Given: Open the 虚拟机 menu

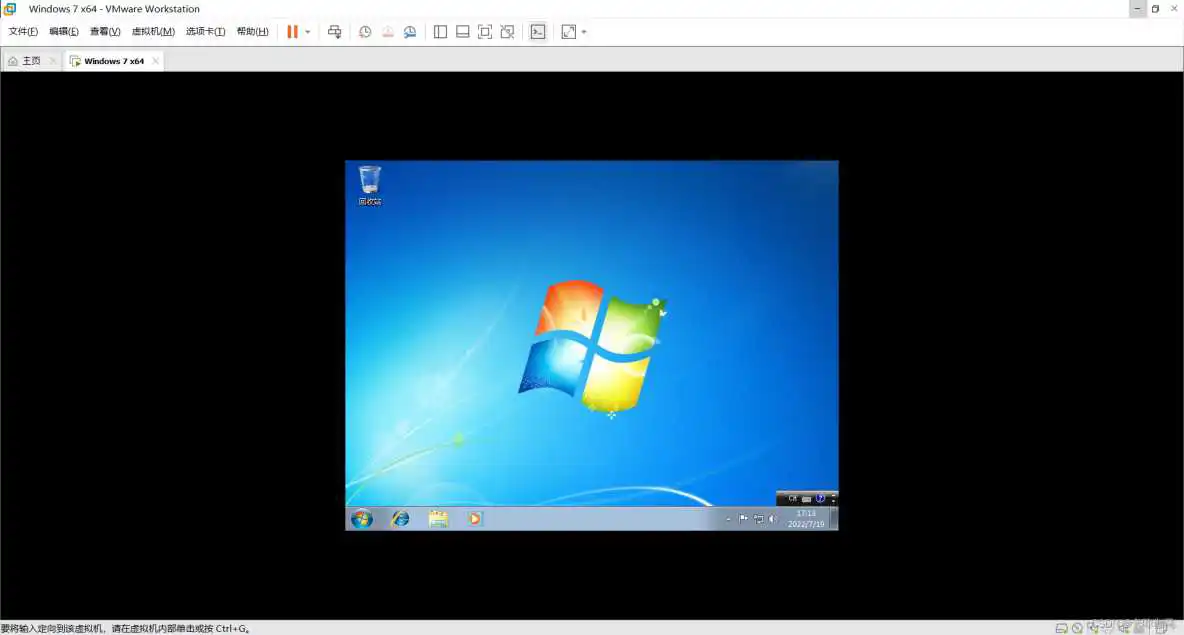Looking at the screenshot, I should point(151,31).
